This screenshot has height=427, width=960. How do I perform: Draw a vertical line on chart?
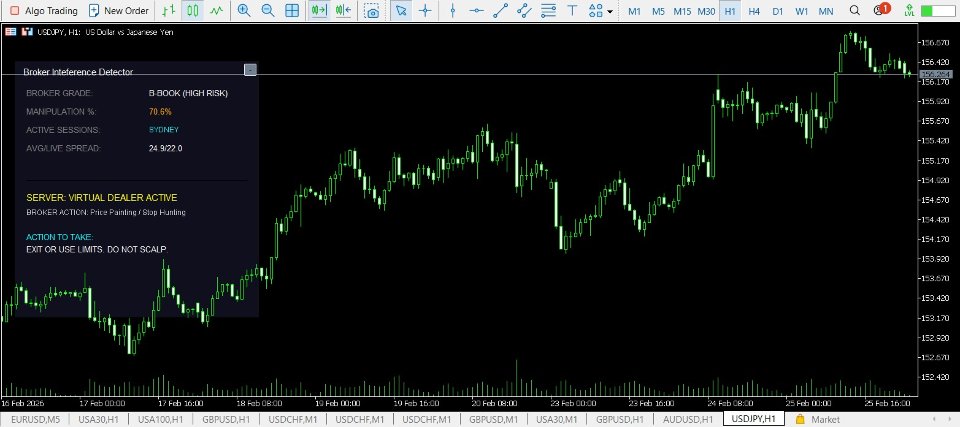coord(452,10)
